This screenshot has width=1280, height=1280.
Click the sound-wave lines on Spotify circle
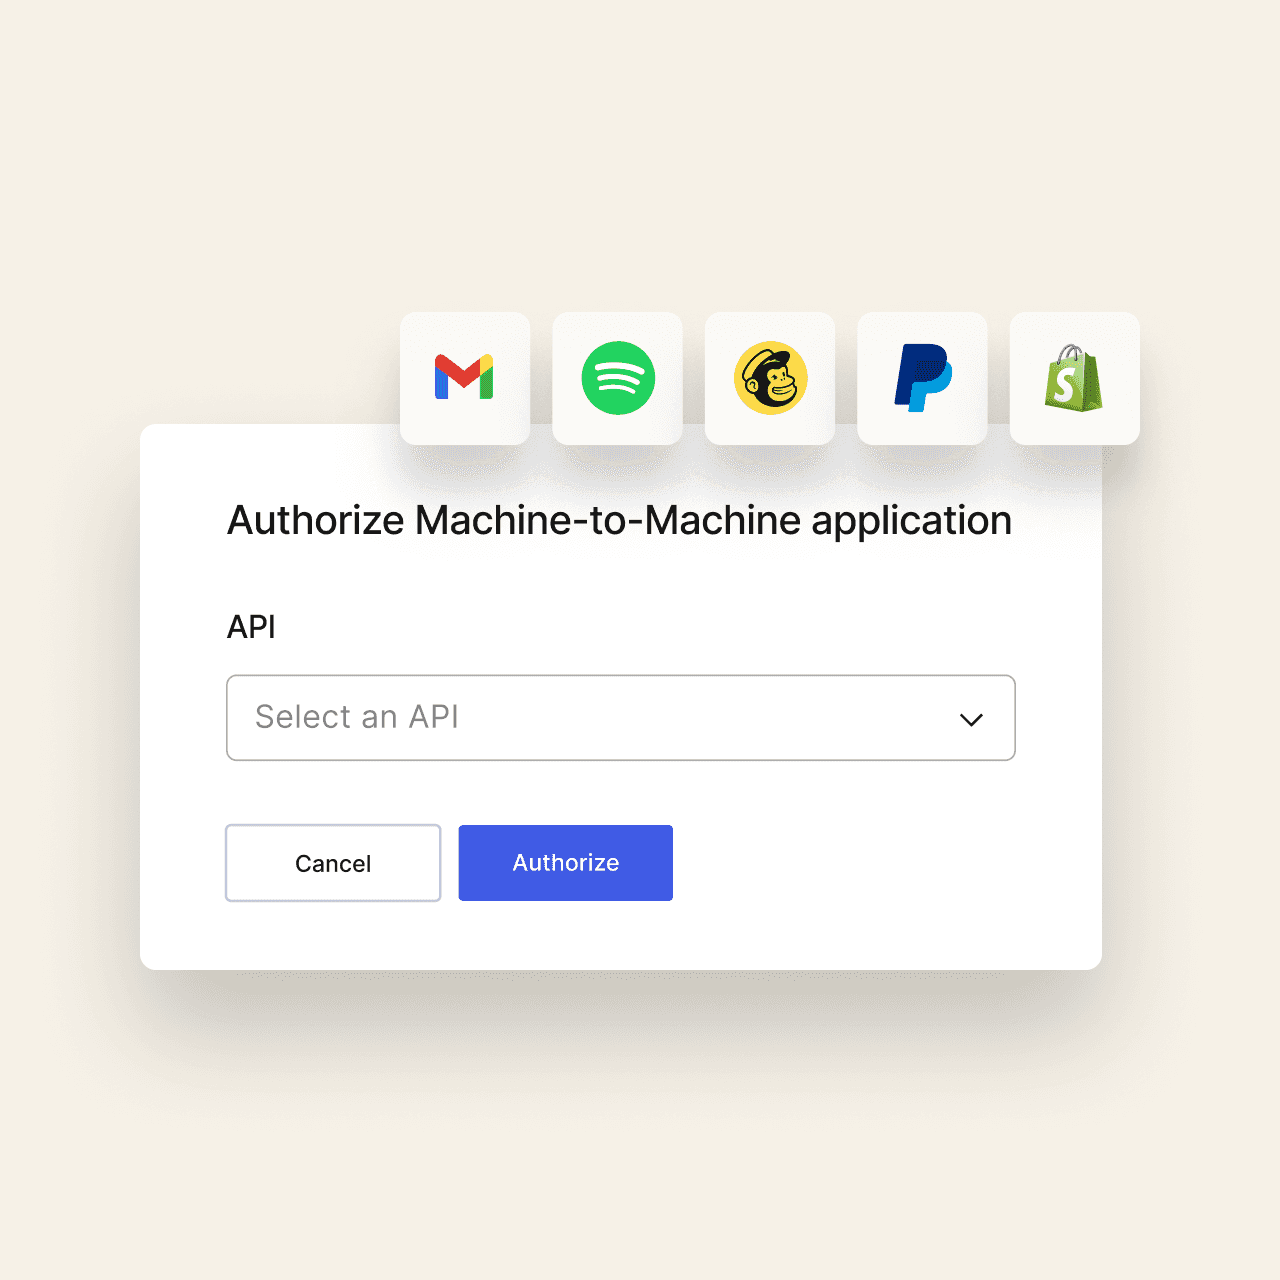(618, 377)
